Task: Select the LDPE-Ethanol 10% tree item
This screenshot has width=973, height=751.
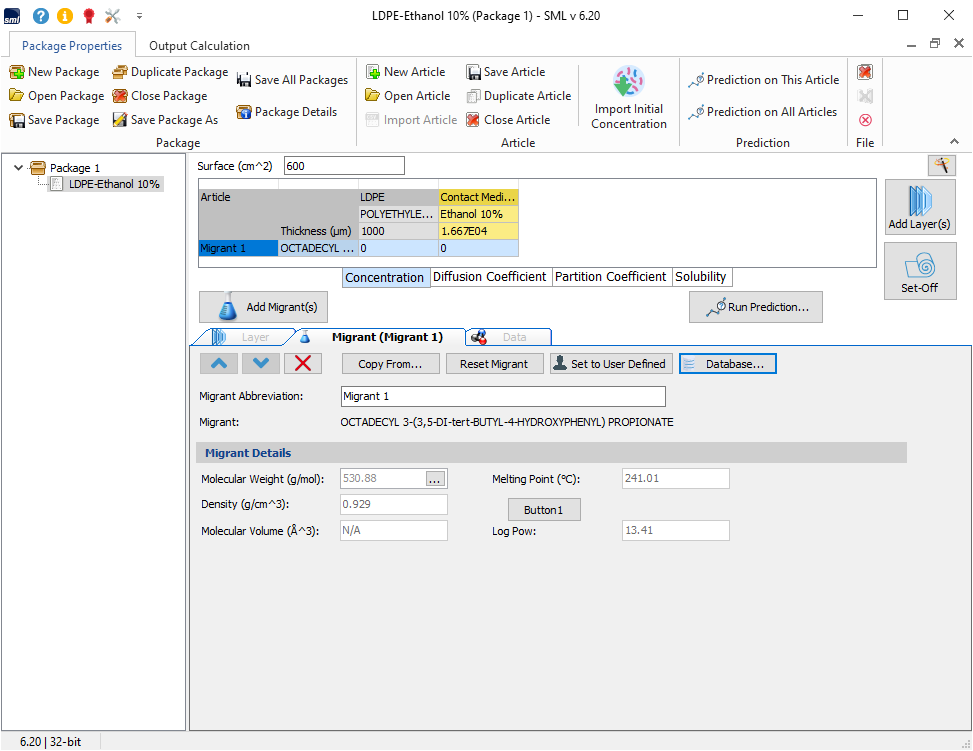Action: 113,184
